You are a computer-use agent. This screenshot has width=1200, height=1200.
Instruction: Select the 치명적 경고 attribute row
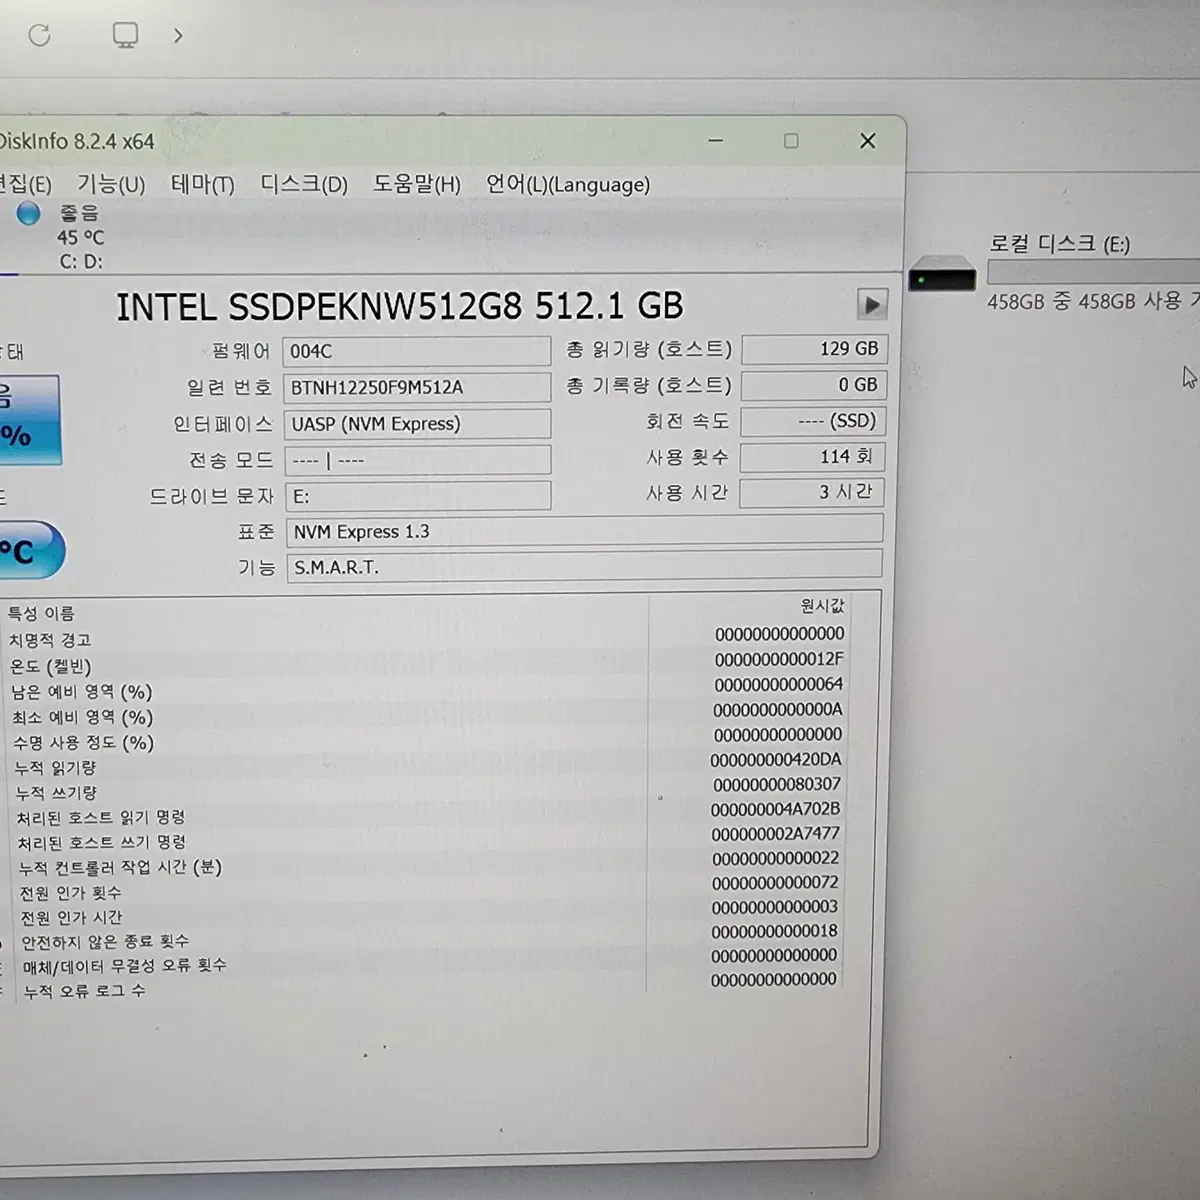pos(425,639)
